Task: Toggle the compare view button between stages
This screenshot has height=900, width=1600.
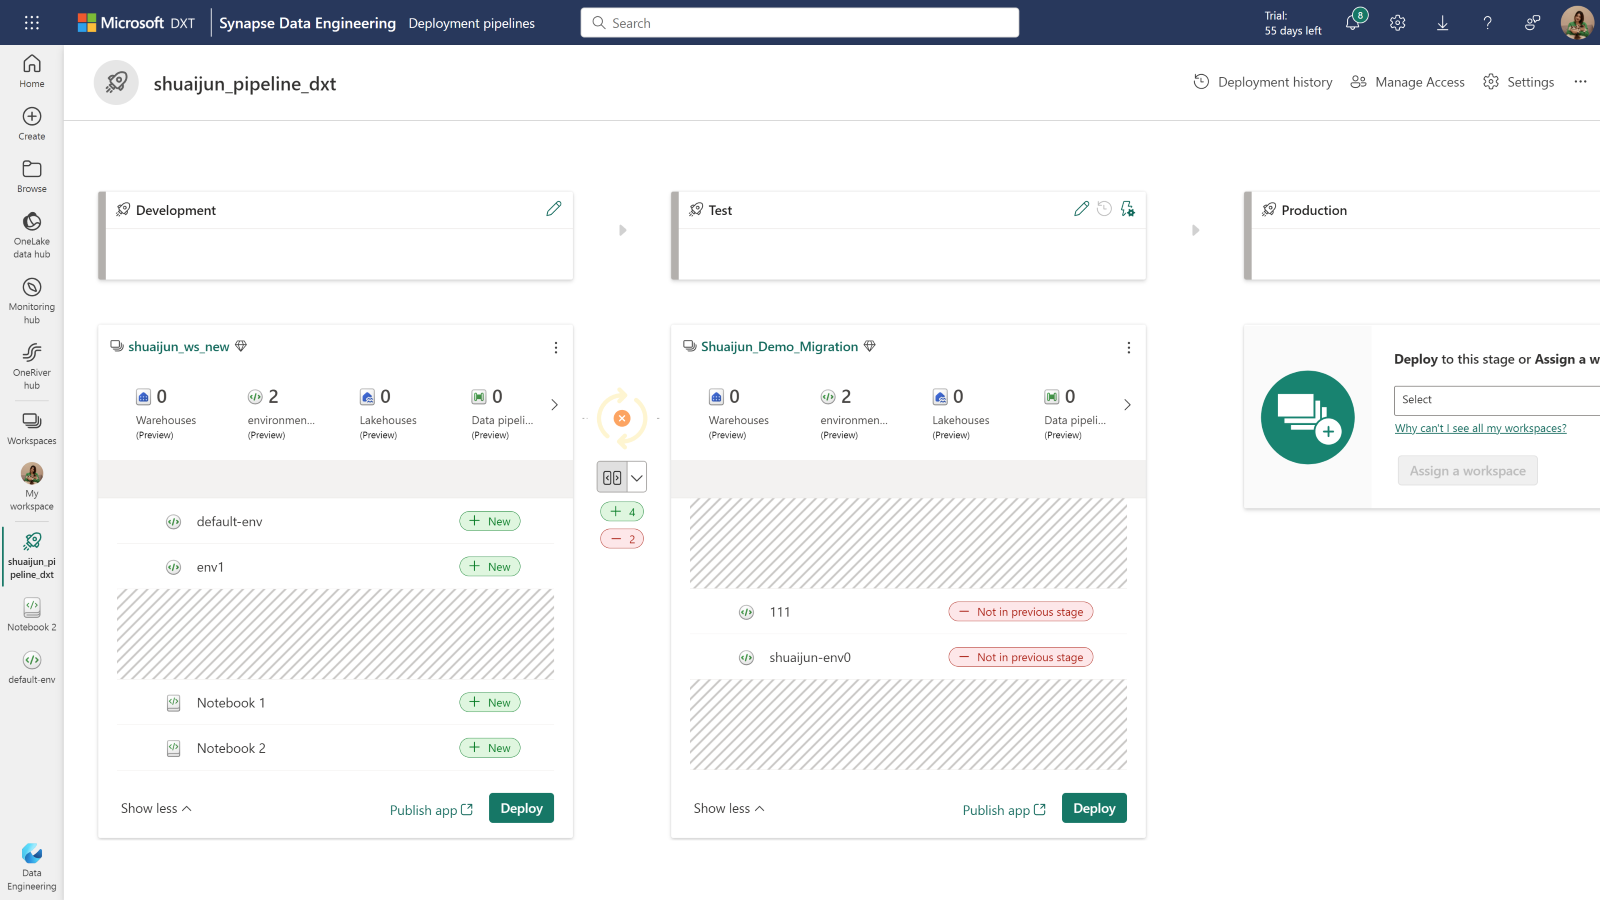Action: point(612,477)
